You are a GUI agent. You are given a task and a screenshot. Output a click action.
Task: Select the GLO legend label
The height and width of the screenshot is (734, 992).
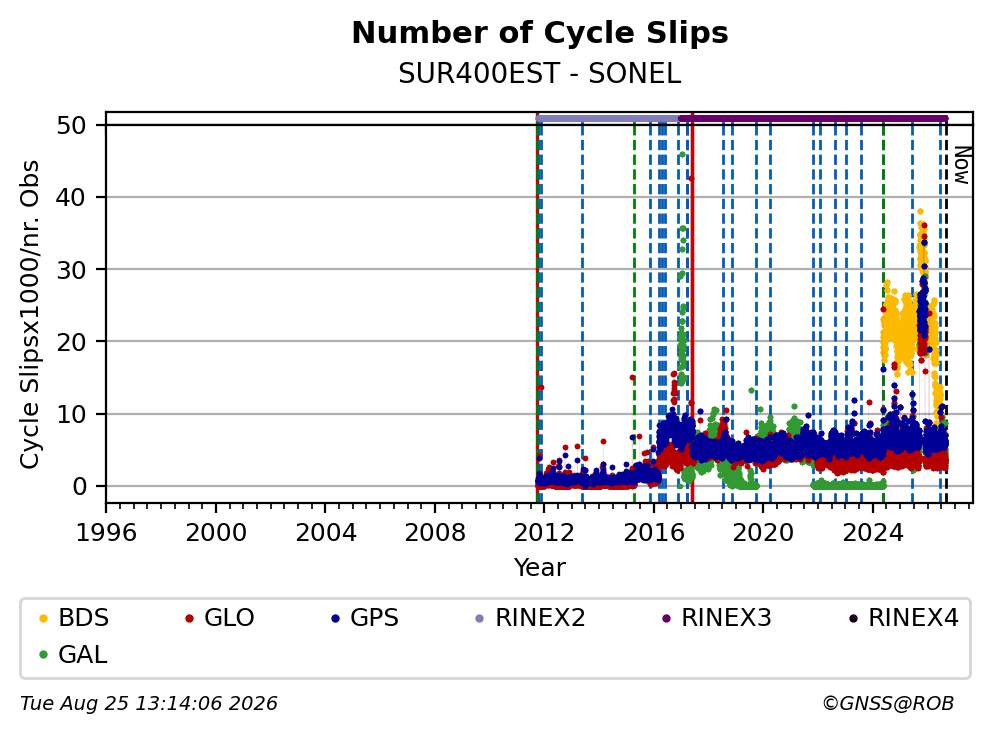click(229, 618)
